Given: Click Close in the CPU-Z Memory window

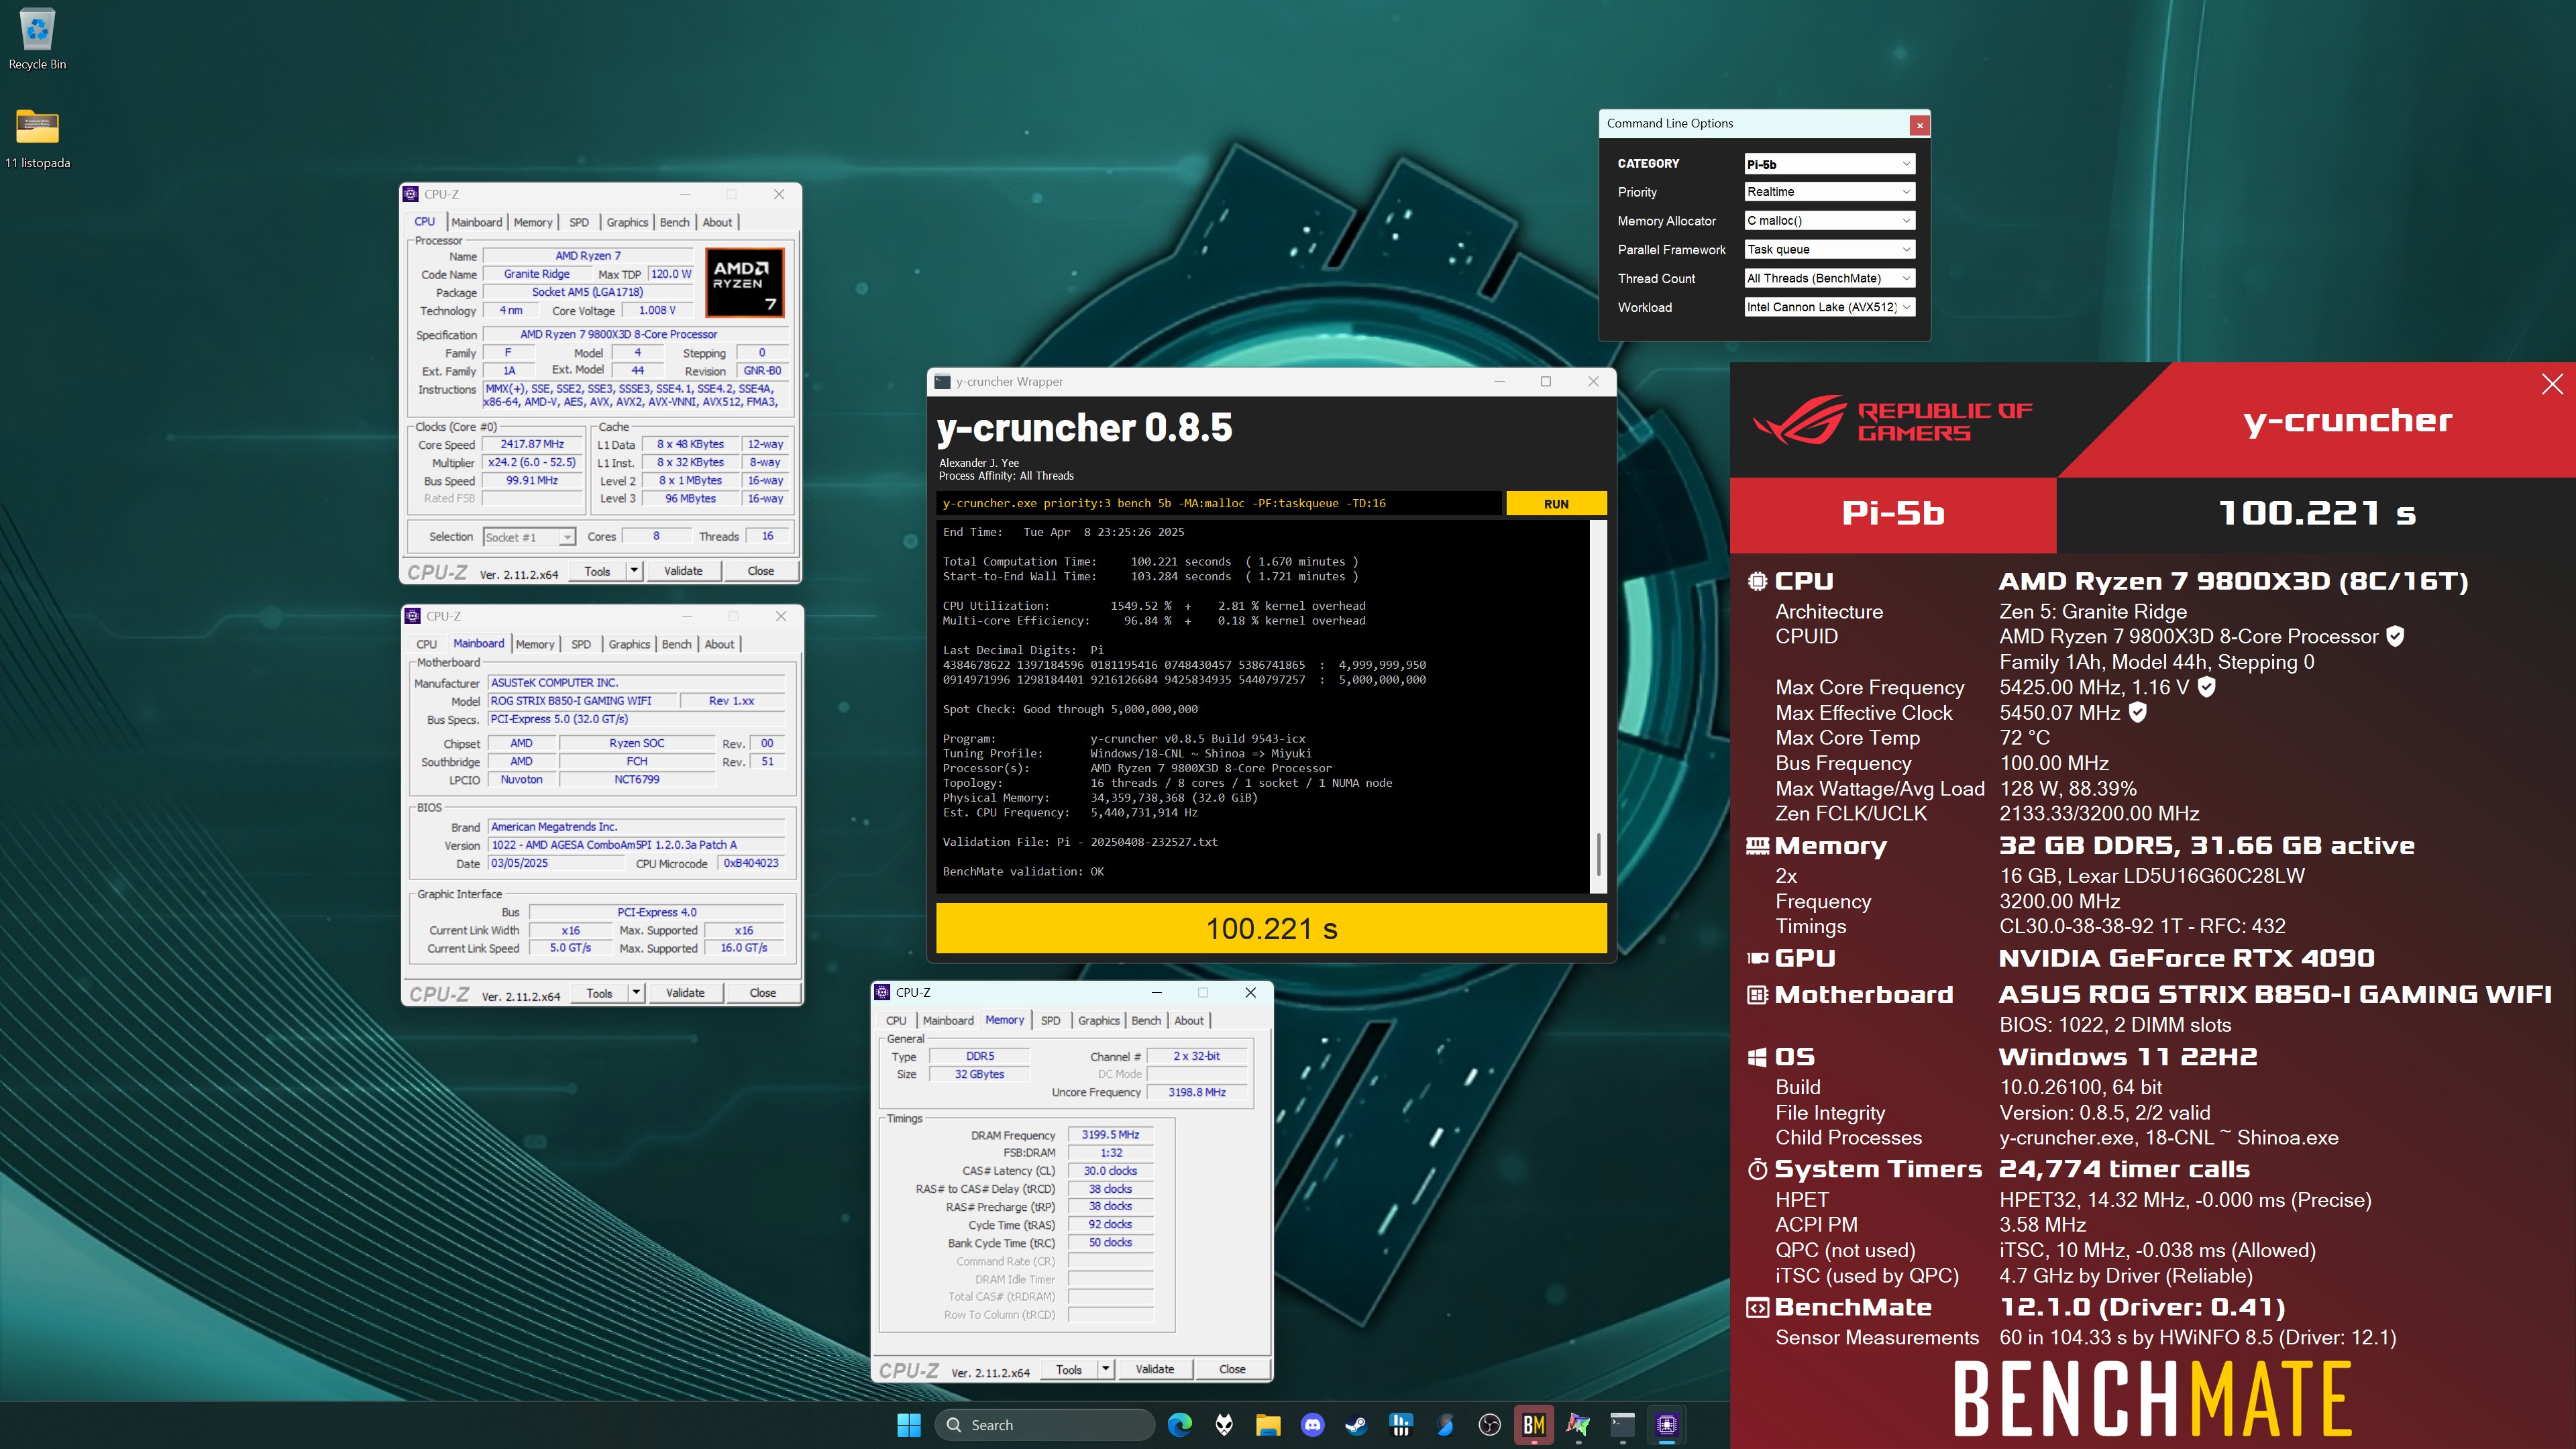Looking at the screenshot, I should [1232, 1369].
